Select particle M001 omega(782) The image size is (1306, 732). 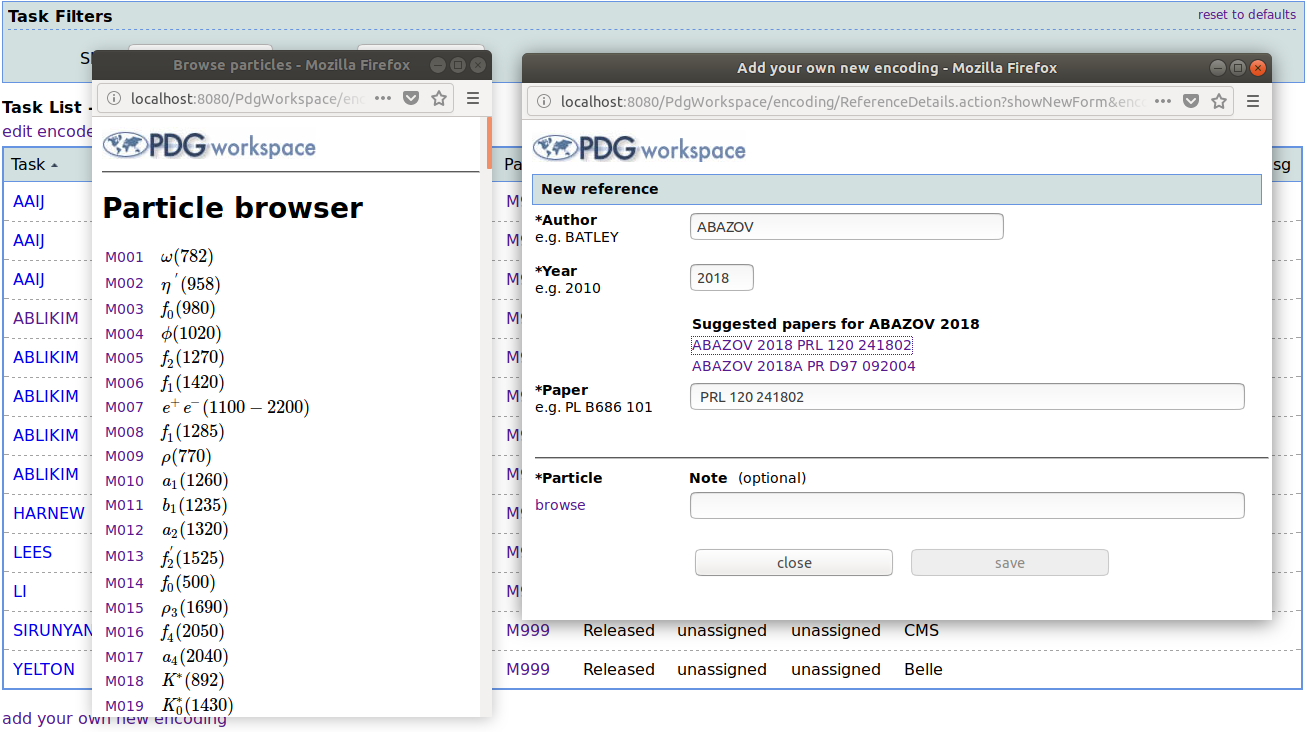125,258
